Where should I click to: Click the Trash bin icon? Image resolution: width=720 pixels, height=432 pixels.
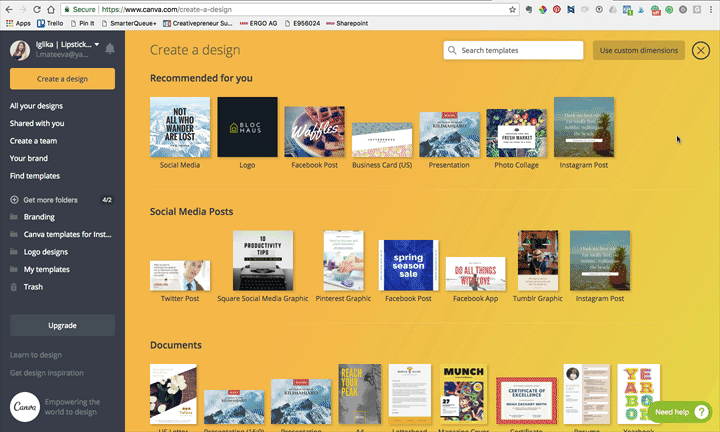tap(14, 287)
